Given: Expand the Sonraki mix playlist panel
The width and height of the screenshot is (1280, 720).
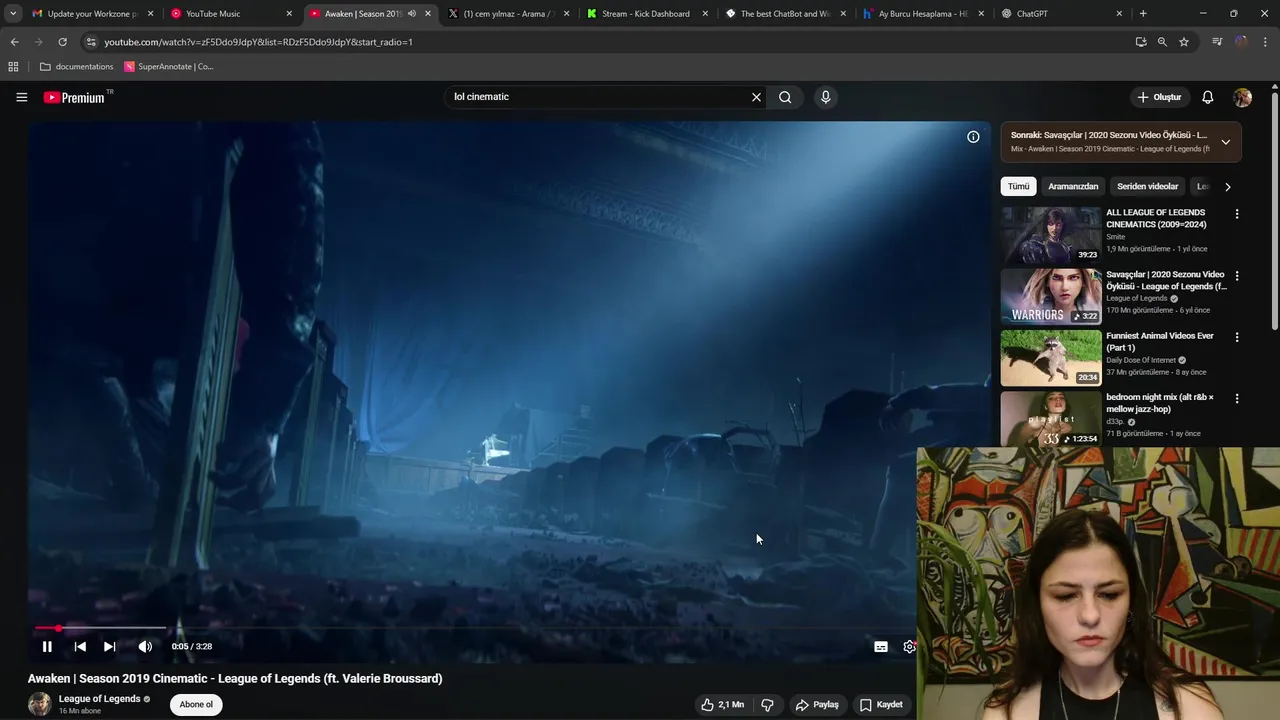Looking at the screenshot, I should coord(1225,142).
